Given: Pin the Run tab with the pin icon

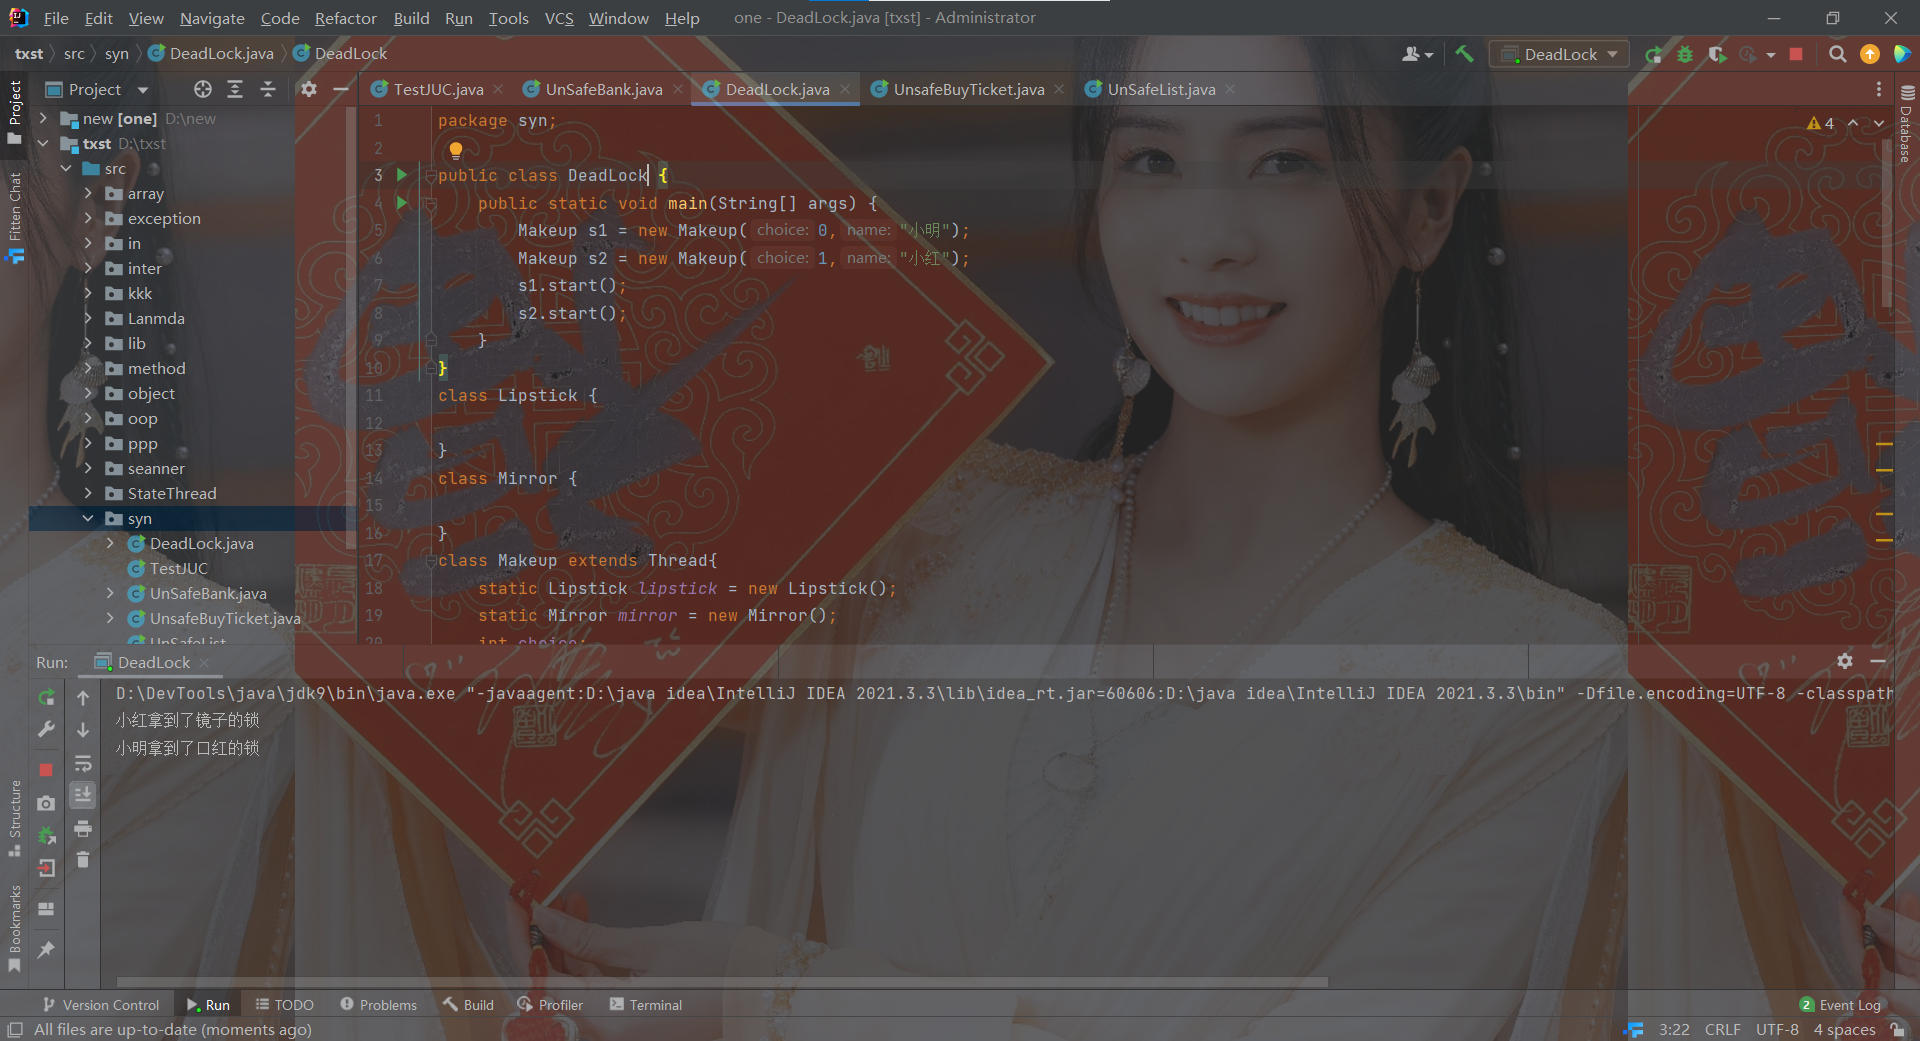Looking at the screenshot, I should click(46, 949).
